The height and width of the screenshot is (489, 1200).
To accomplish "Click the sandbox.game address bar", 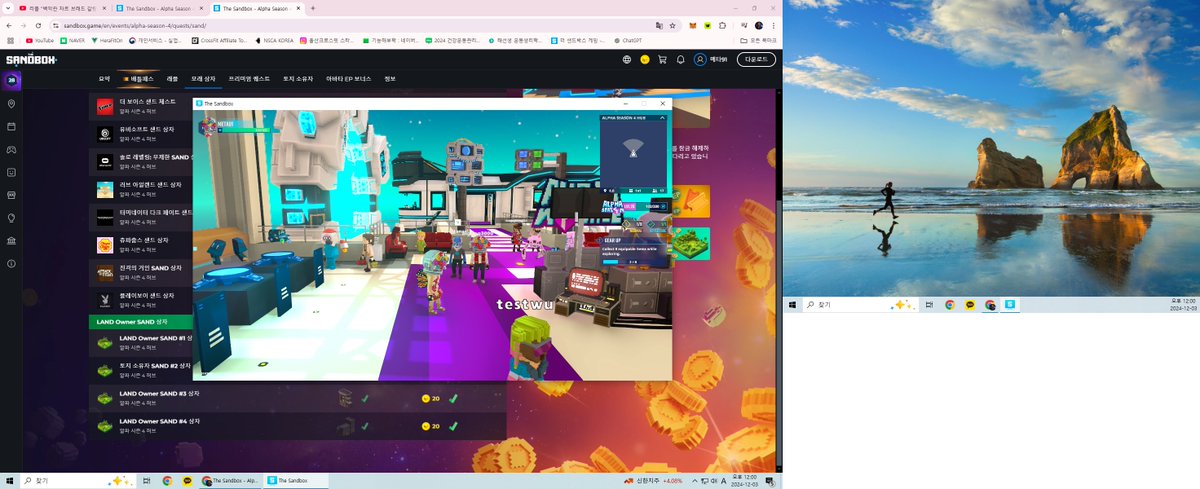I will (x=365, y=24).
